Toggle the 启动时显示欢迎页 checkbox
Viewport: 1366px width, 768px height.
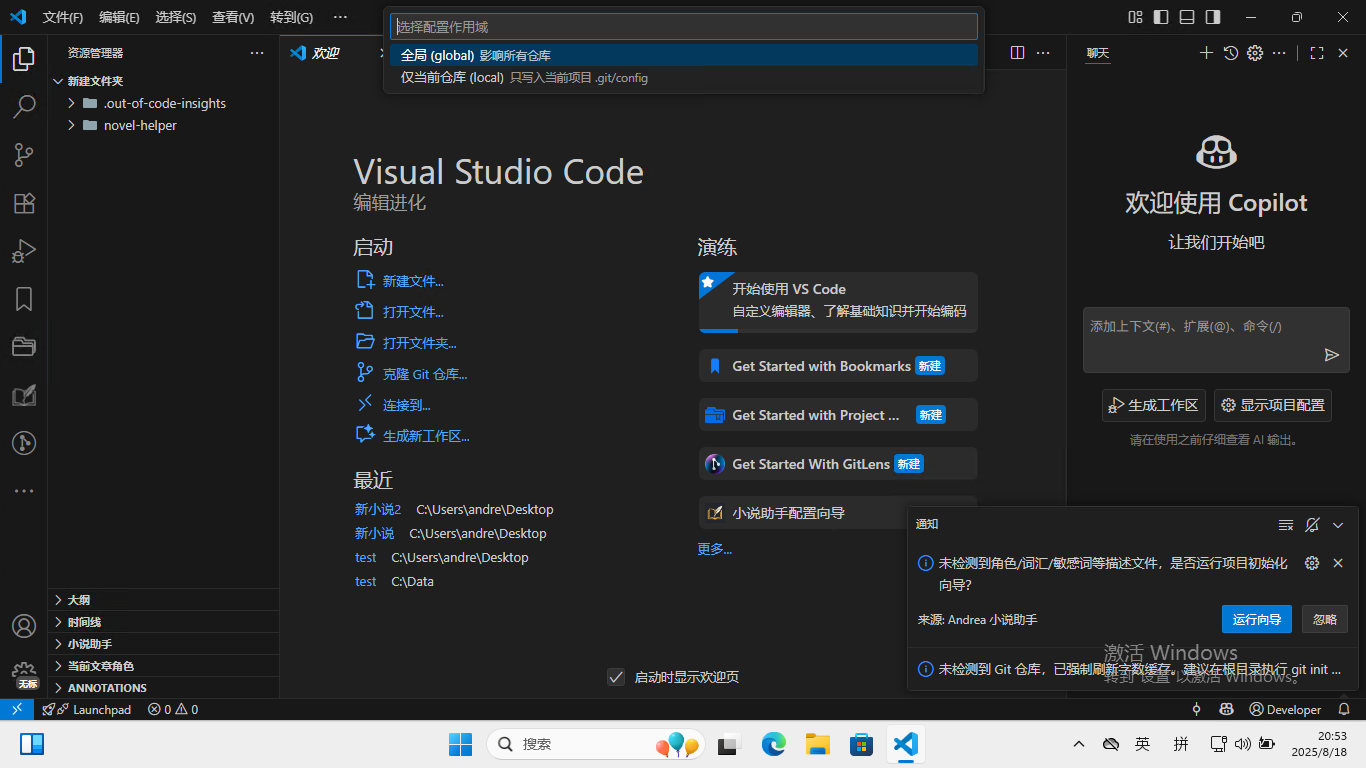[x=616, y=677]
